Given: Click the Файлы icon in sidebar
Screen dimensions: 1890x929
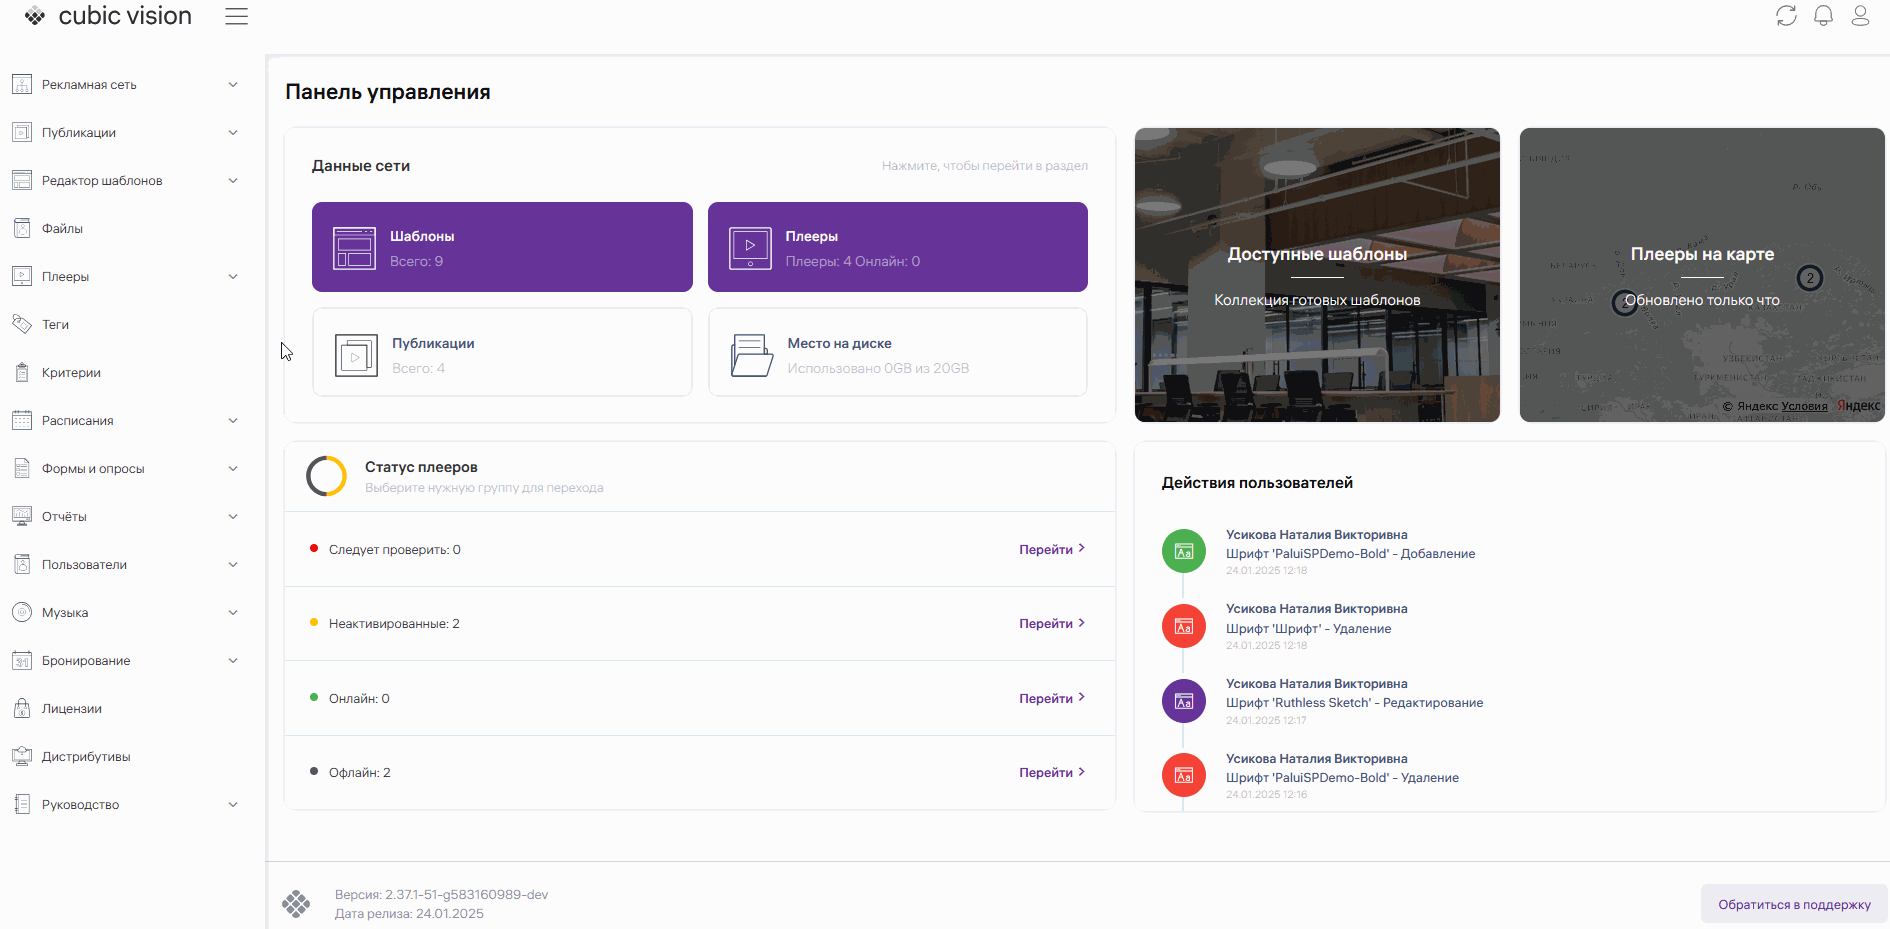Looking at the screenshot, I should [x=22, y=228].
